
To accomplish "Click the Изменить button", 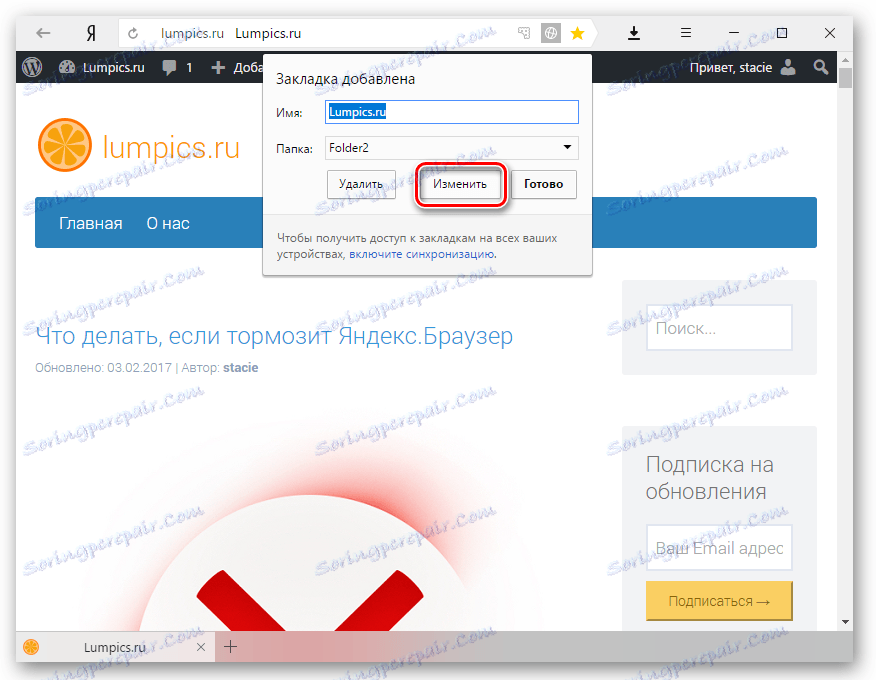I will (460, 184).
